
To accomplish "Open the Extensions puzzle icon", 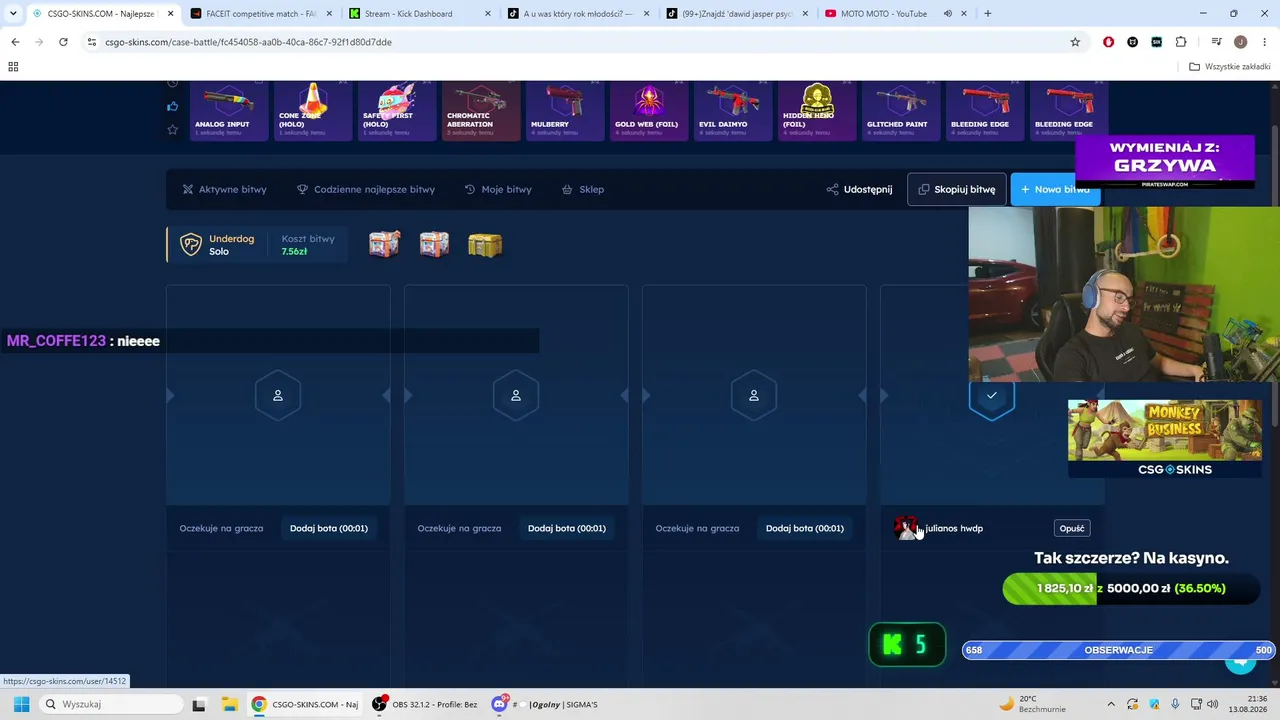I will click(x=1181, y=42).
